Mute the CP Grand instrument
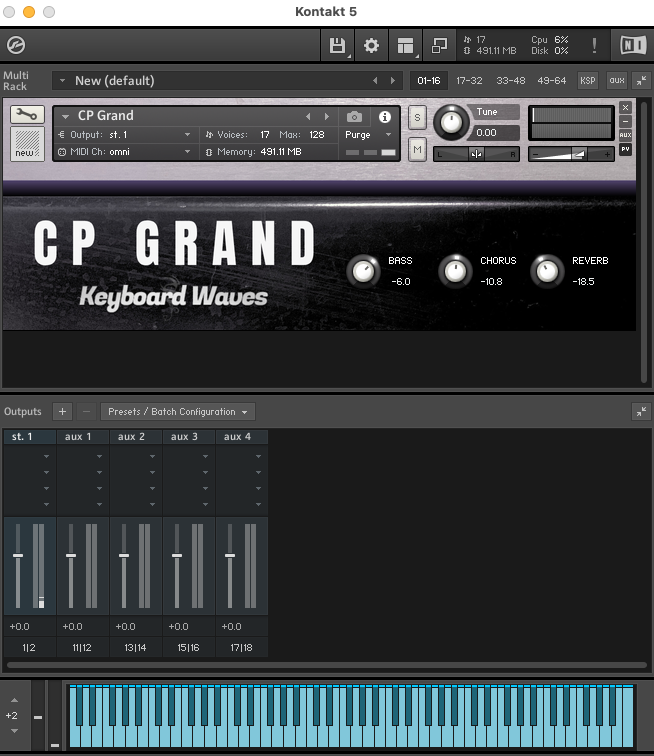Viewport: 654px width, 756px height. point(417,149)
